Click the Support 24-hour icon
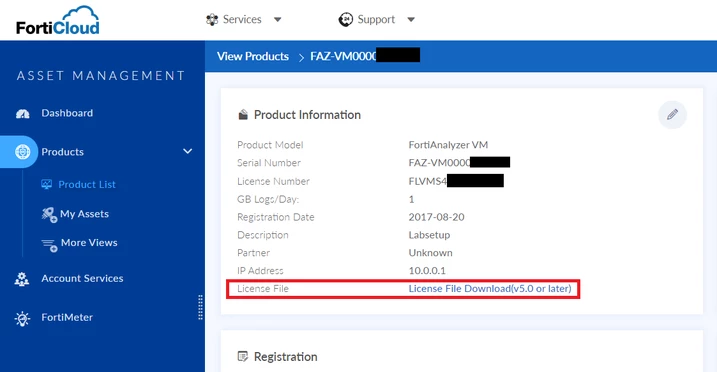 [x=346, y=20]
